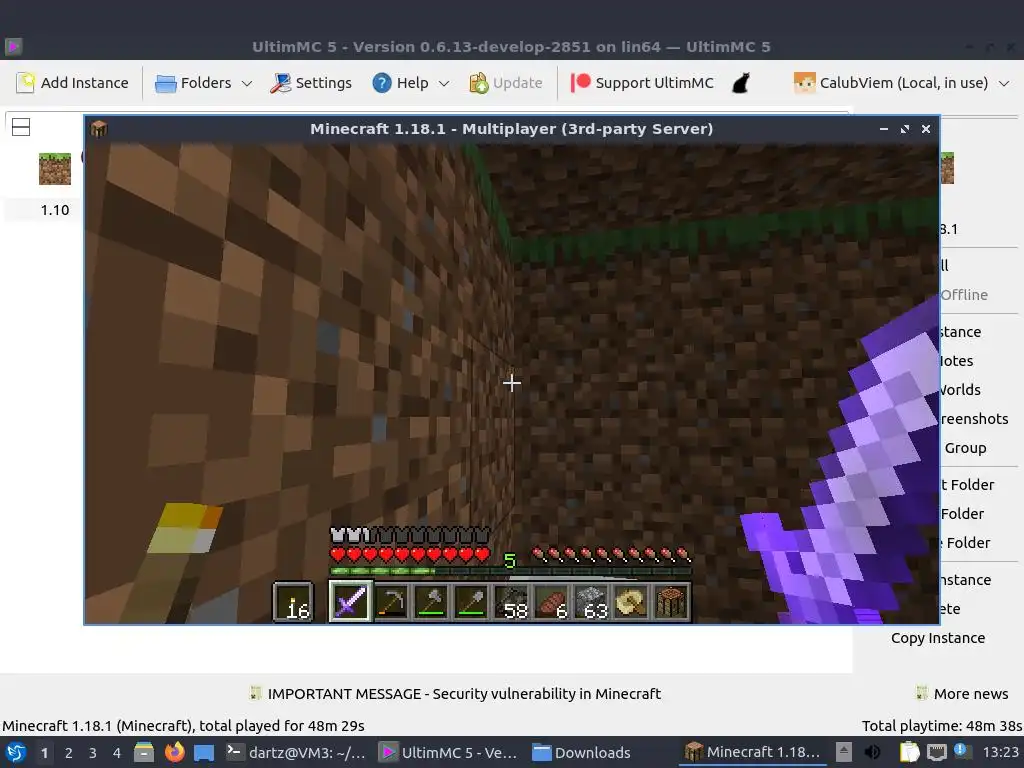Image resolution: width=1024 pixels, height=768 pixels.
Task: Switch to workspace 3
Action: pos(93,753)
